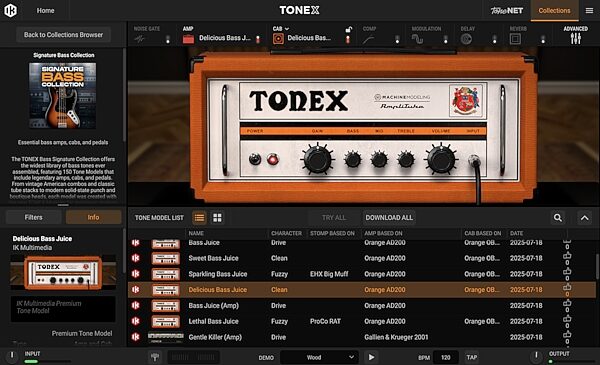Switch Tone Model List to grid view
Viewport: 600px width, 365px height.
pos(217,218)
